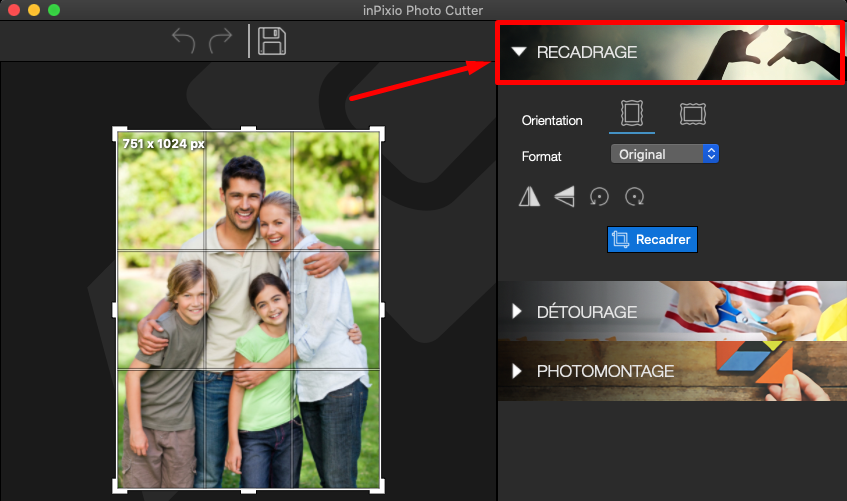The height and width of the screenshot is (501, 847).
Task: Click the bottom-edge middle crop handle
Action: click(x=248, y=491)
